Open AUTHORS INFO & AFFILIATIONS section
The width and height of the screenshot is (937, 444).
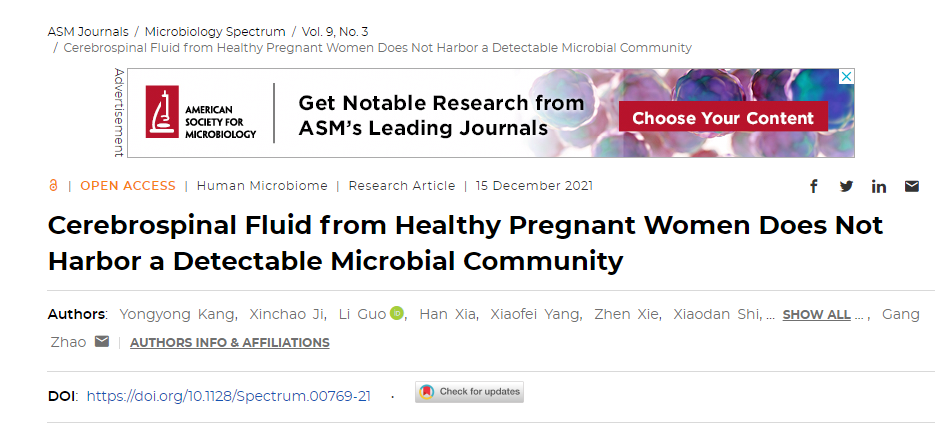click(x=229, y=343)
